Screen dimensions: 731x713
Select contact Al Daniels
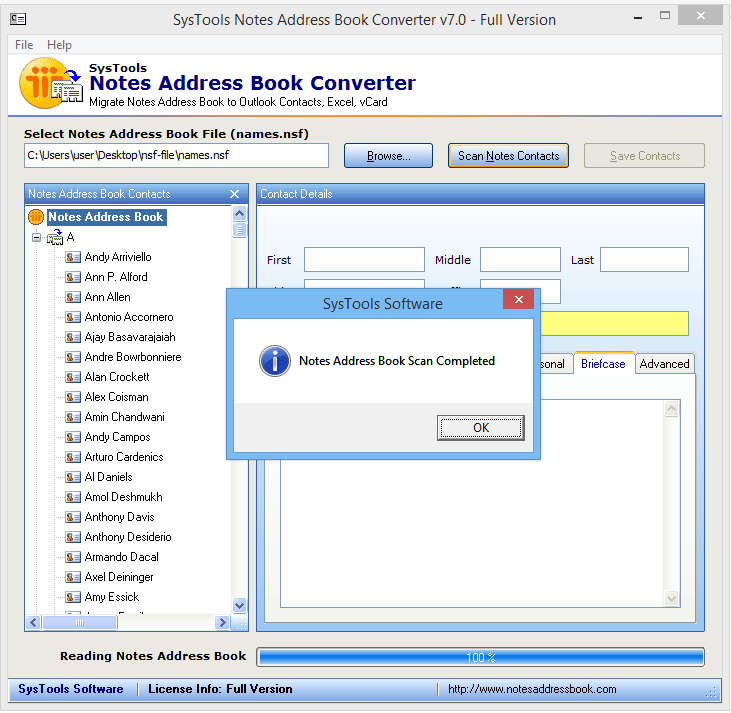point(109,477)
